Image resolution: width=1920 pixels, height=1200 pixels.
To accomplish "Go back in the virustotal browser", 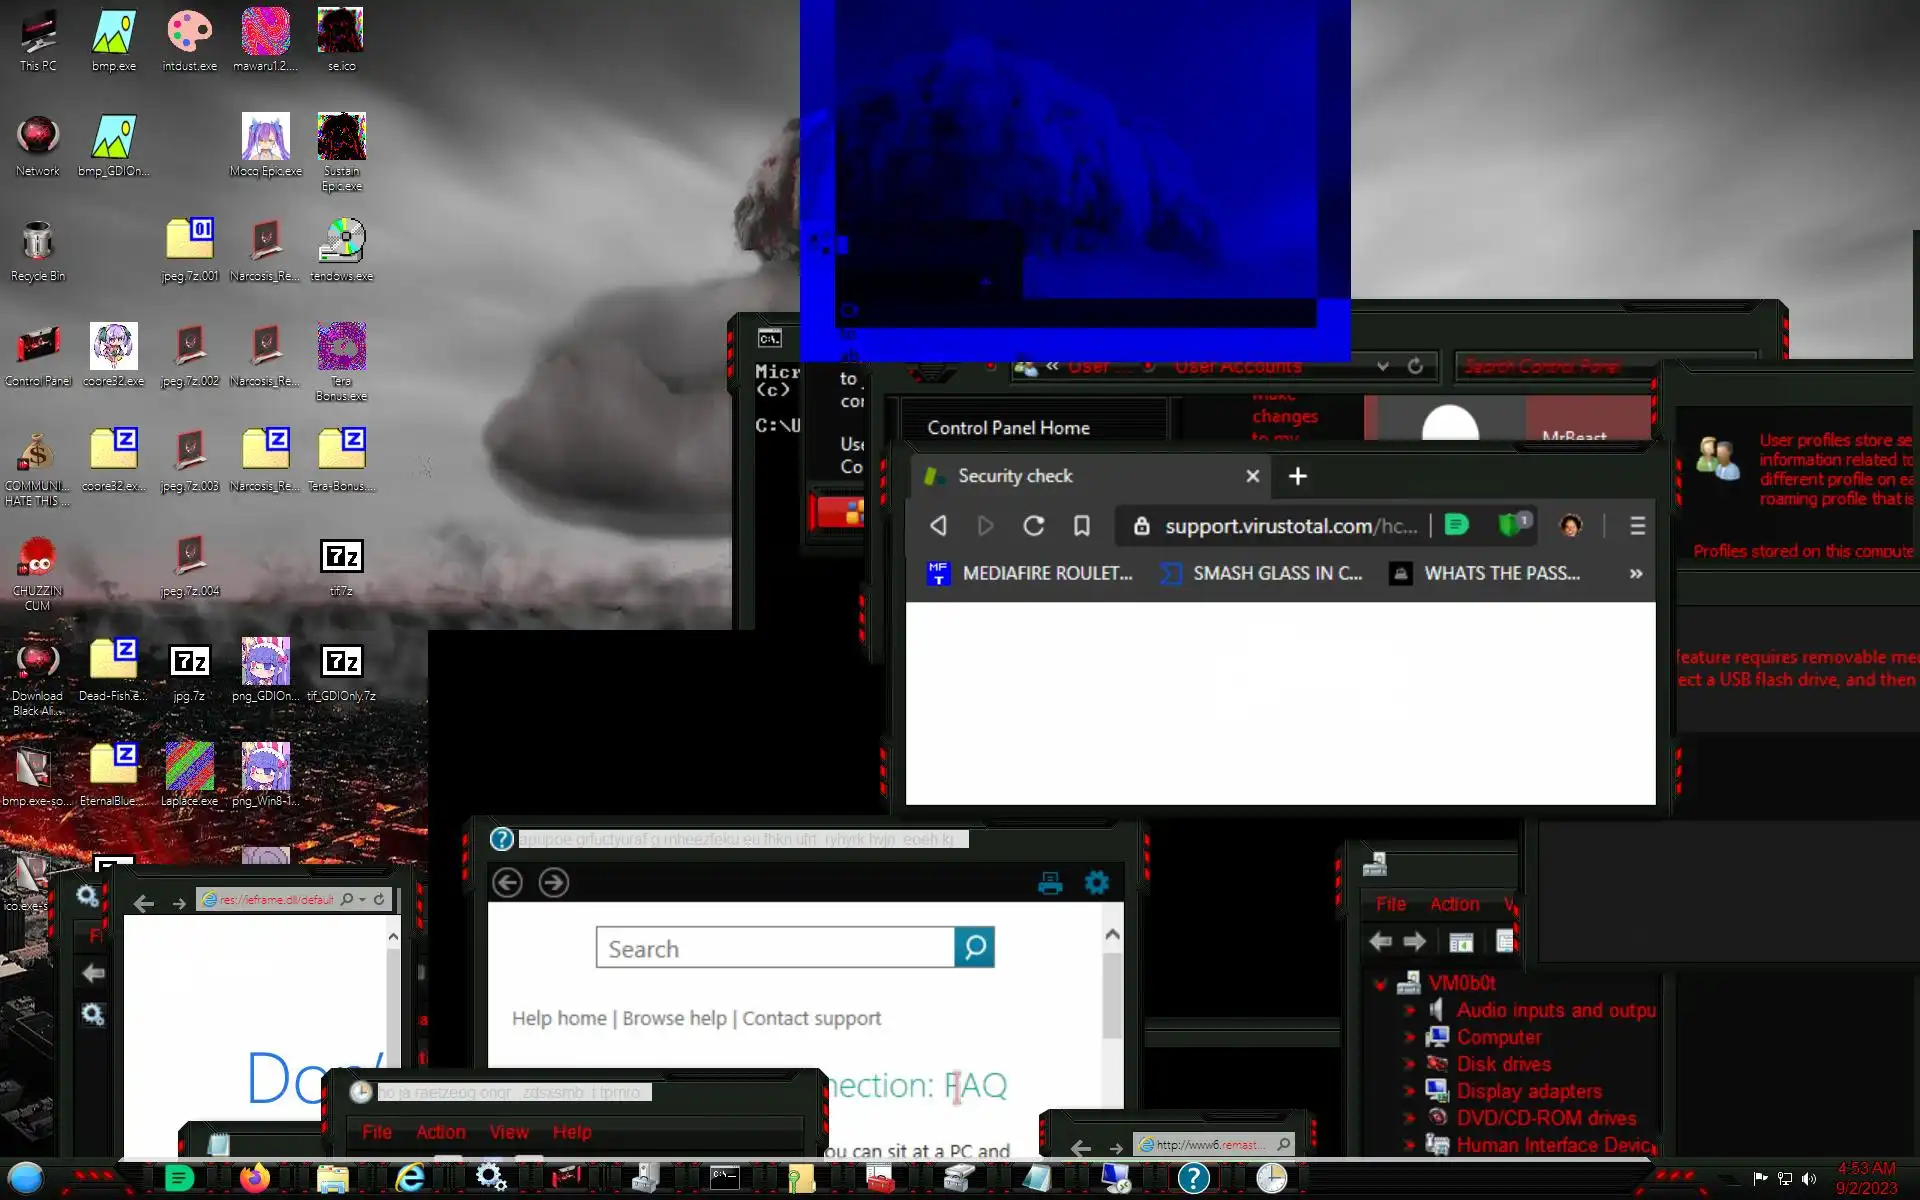I will point(938,526).
